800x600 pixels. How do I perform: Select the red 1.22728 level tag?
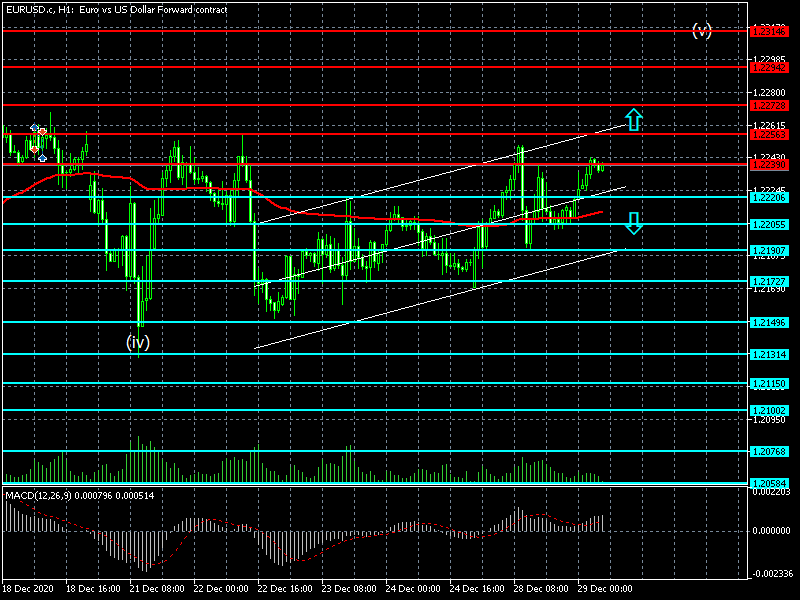(773, 105)
